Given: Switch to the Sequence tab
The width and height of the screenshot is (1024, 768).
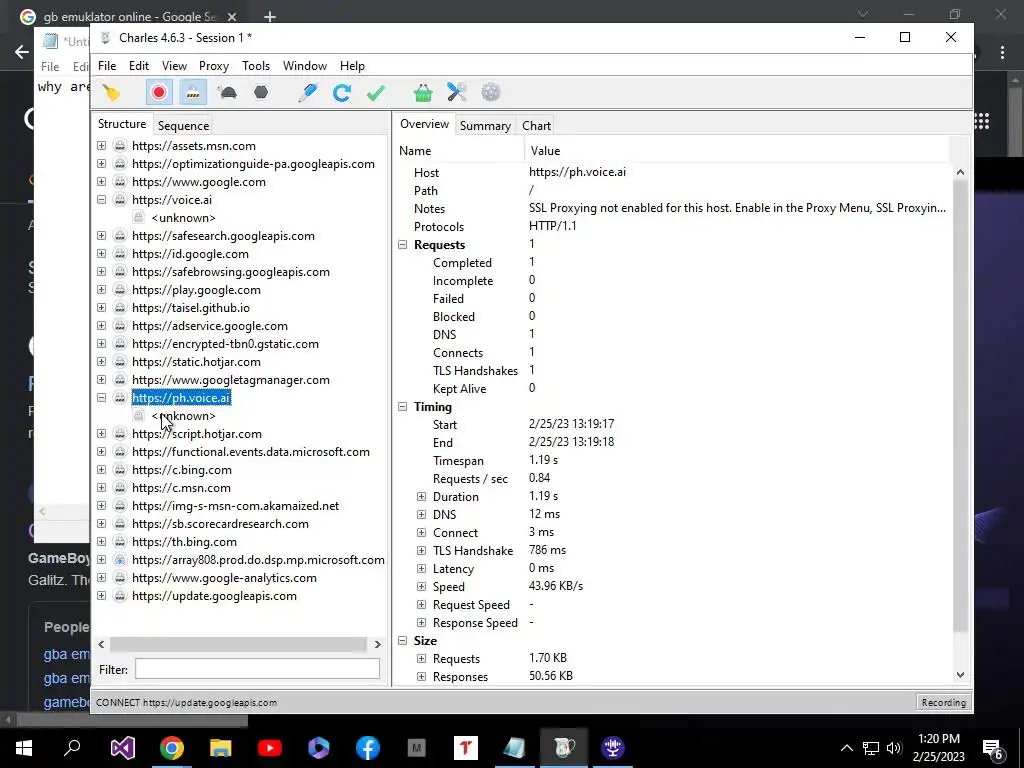Looking at the screenshot, I should (184, 125).
